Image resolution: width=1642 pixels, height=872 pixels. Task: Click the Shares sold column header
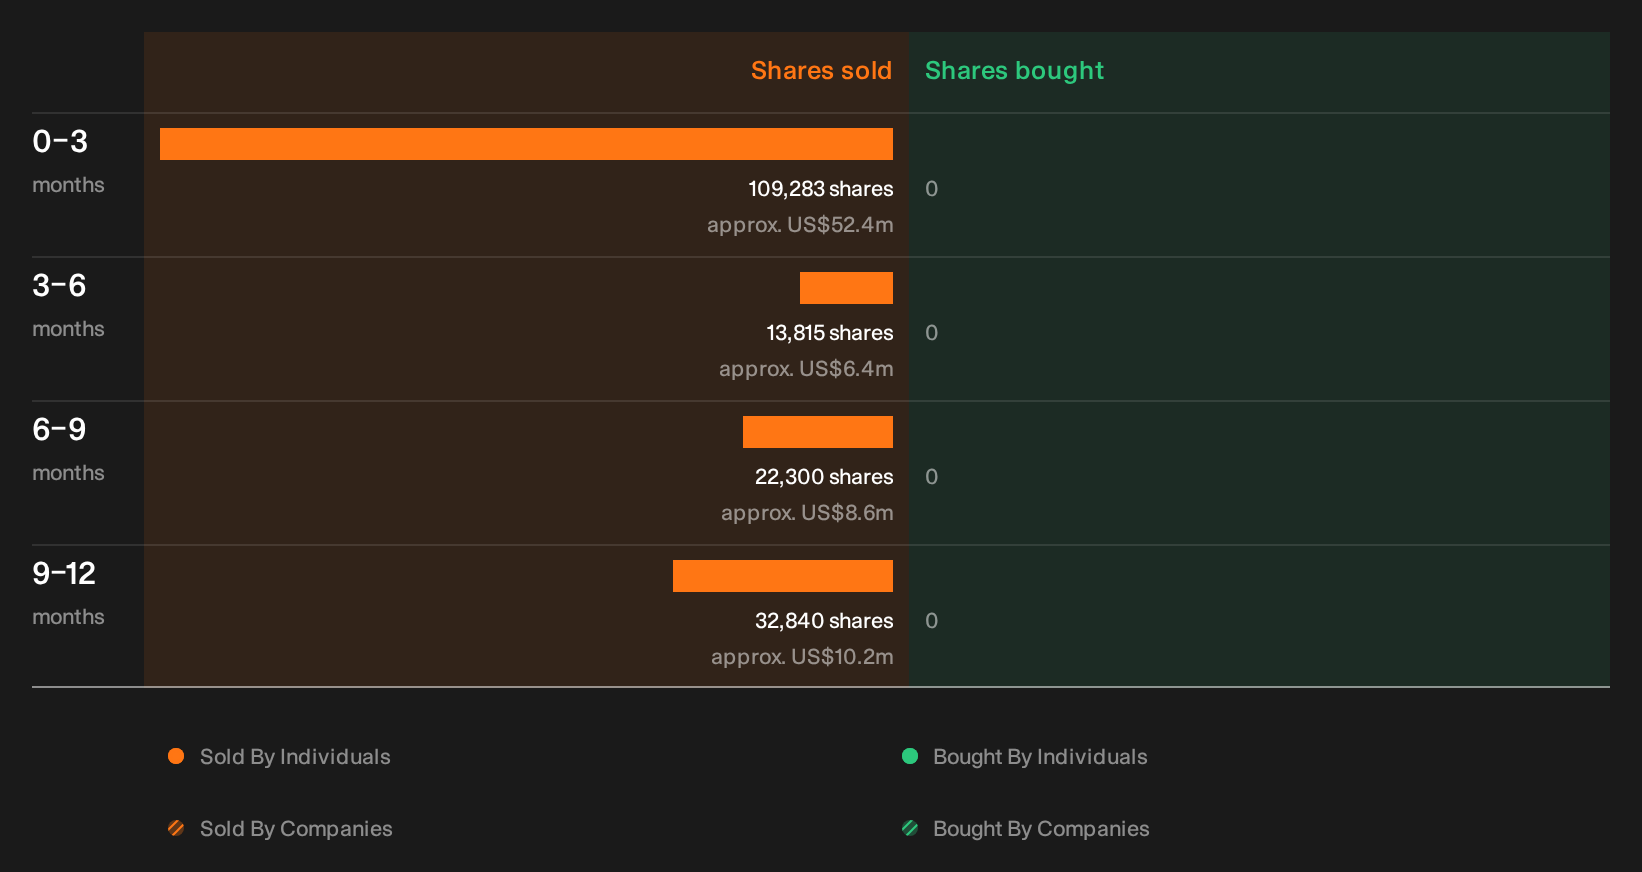tap(821, 71)
